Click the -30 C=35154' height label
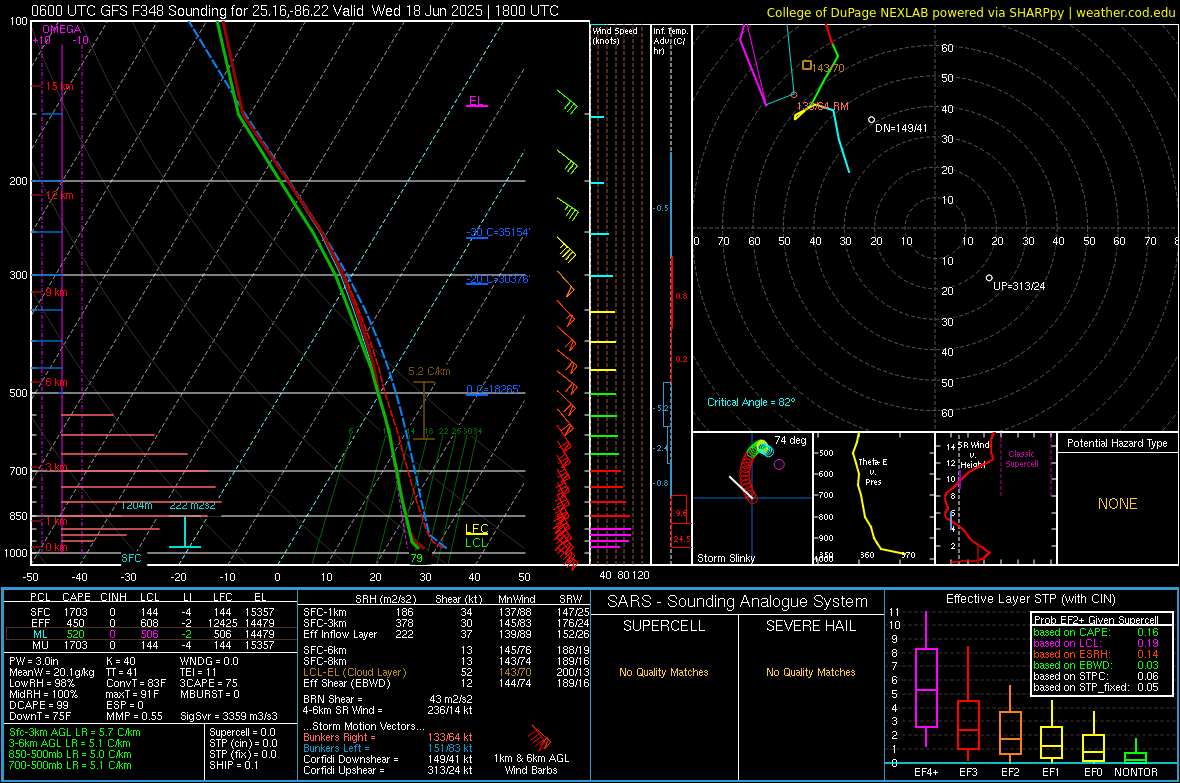This screenshot has width=1180, height=783. click(498, 232)
